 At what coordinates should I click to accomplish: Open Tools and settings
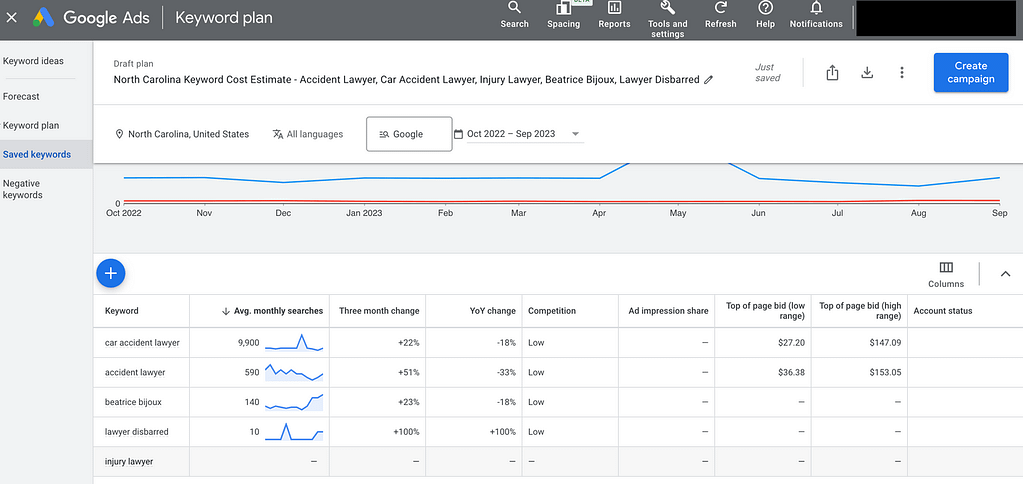click(667, 20)
